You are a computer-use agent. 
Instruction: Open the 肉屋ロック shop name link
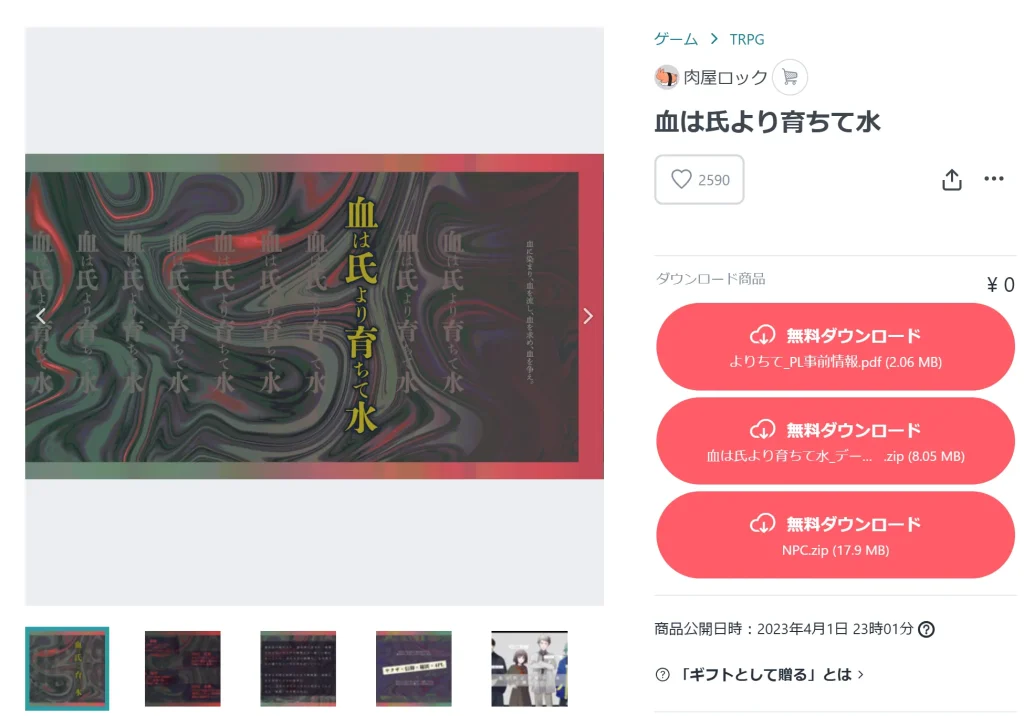pos(725,77)
